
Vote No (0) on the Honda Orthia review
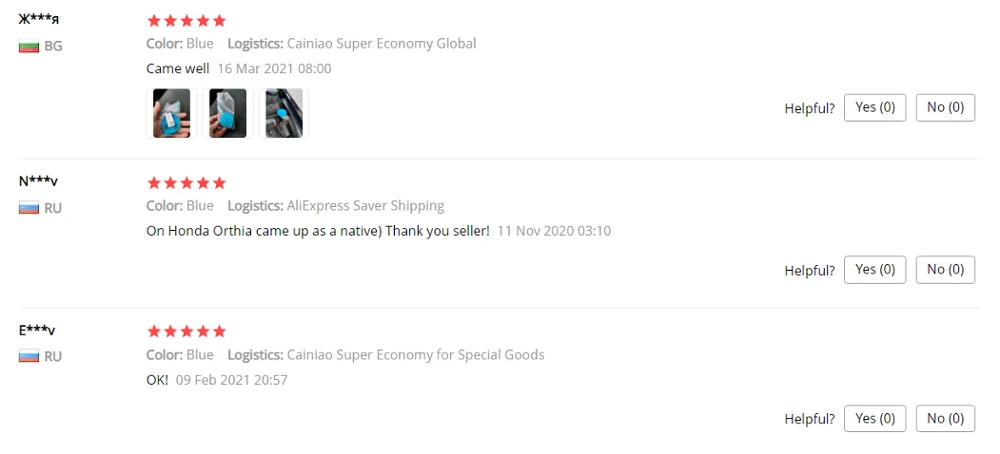click(x=945, y=270)
